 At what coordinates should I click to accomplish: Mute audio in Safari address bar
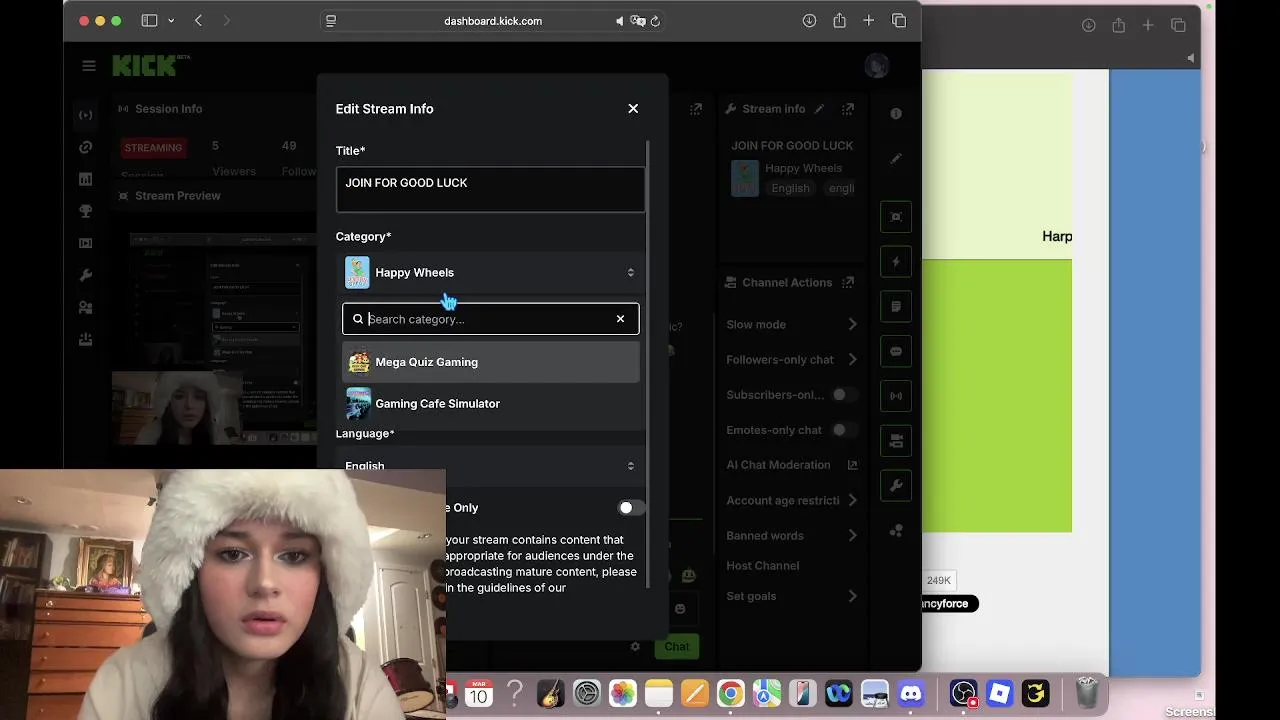pyautogui.click(x=620, y=21)
